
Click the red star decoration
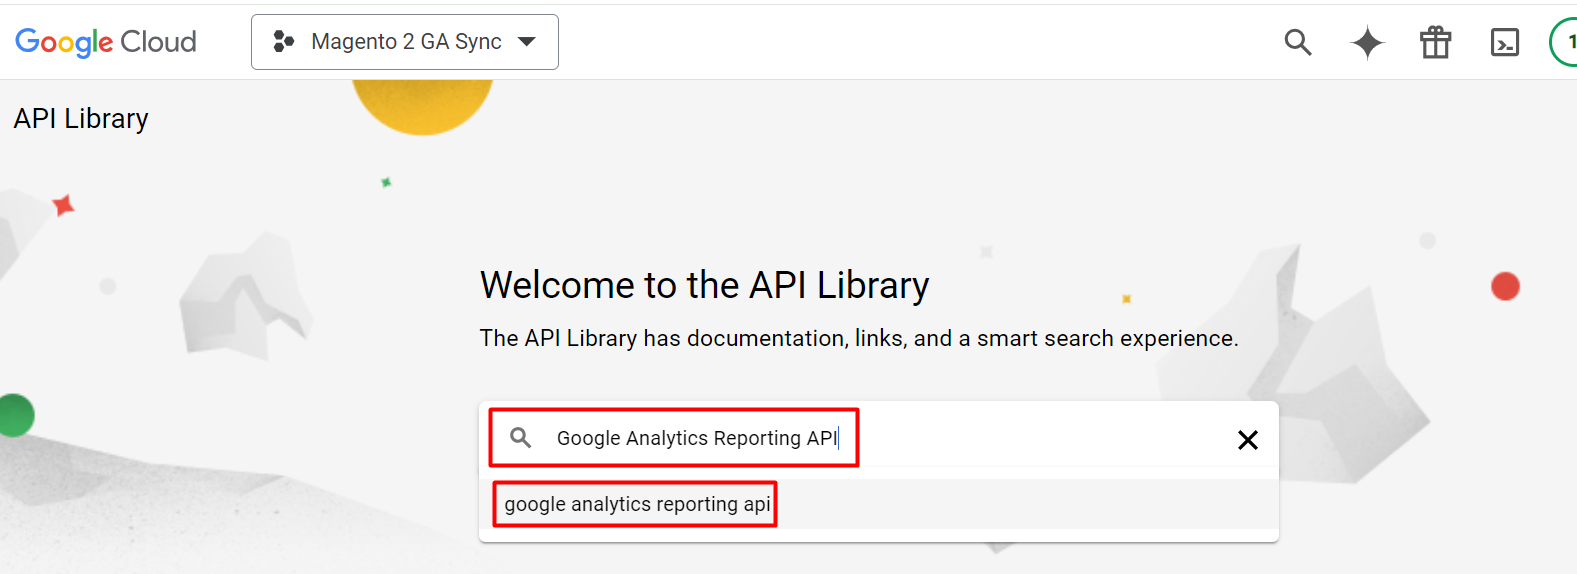(x=63, y=205)
